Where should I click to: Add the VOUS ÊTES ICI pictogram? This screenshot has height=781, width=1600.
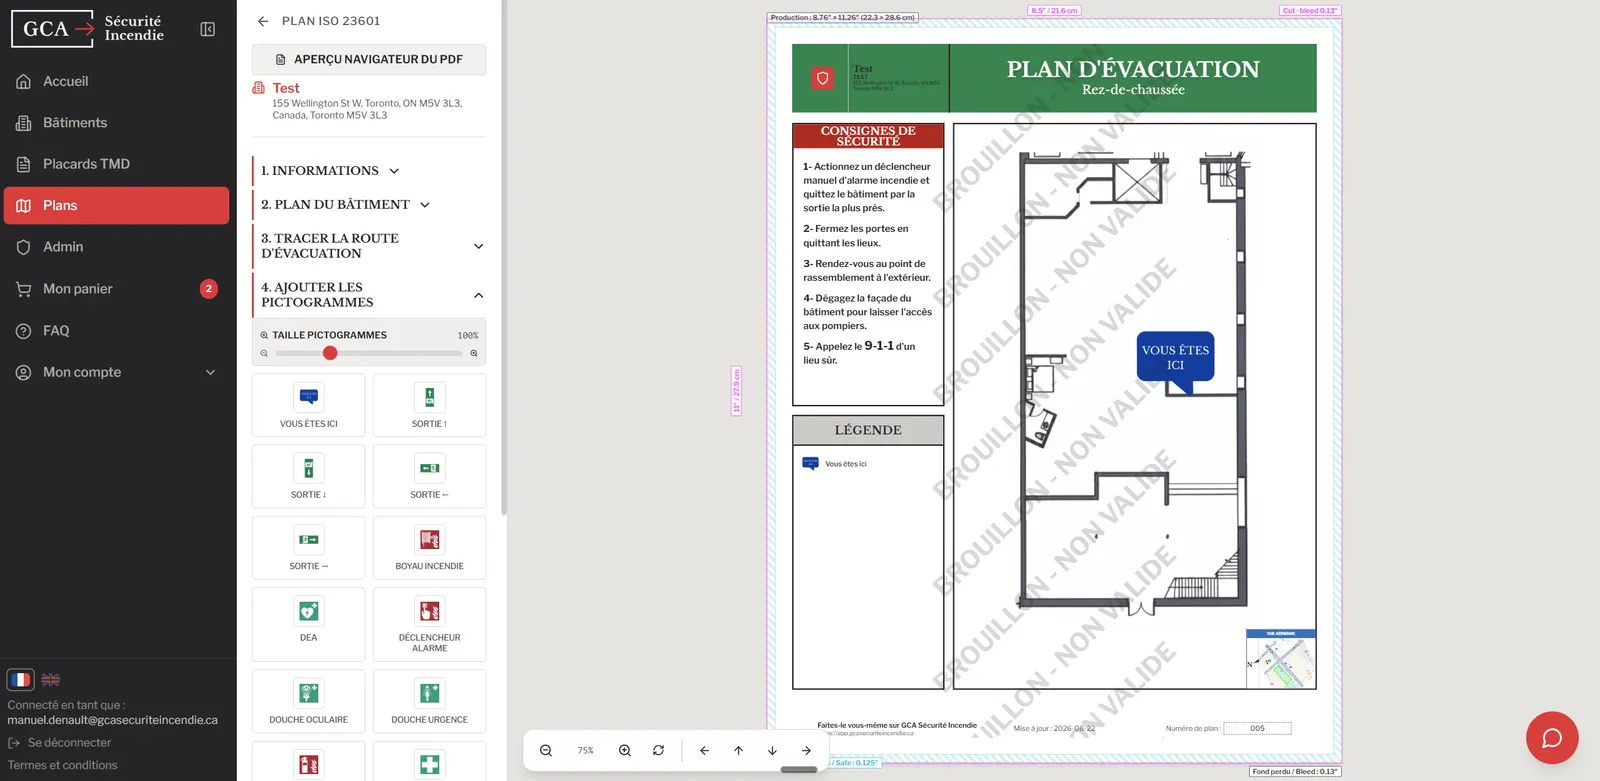(x=309, y=405)
